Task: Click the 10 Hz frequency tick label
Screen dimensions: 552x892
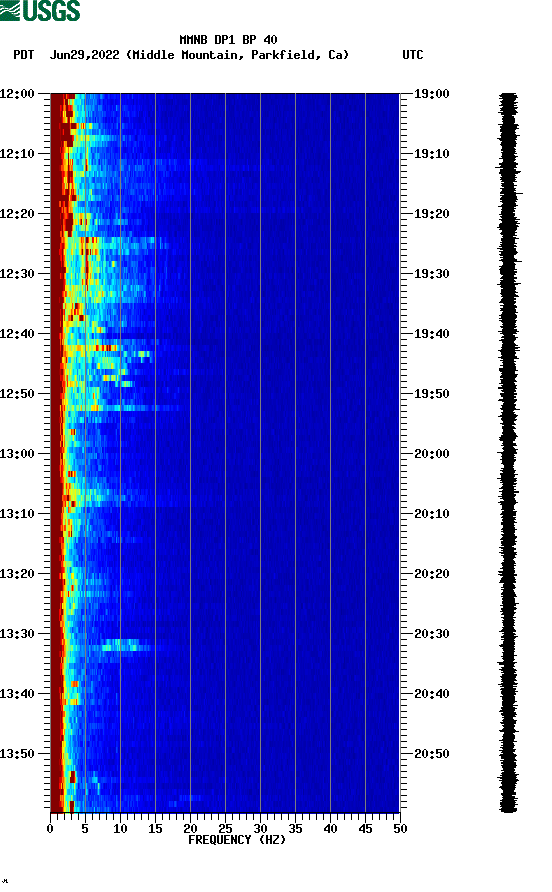Action: (x=120, y=829)
